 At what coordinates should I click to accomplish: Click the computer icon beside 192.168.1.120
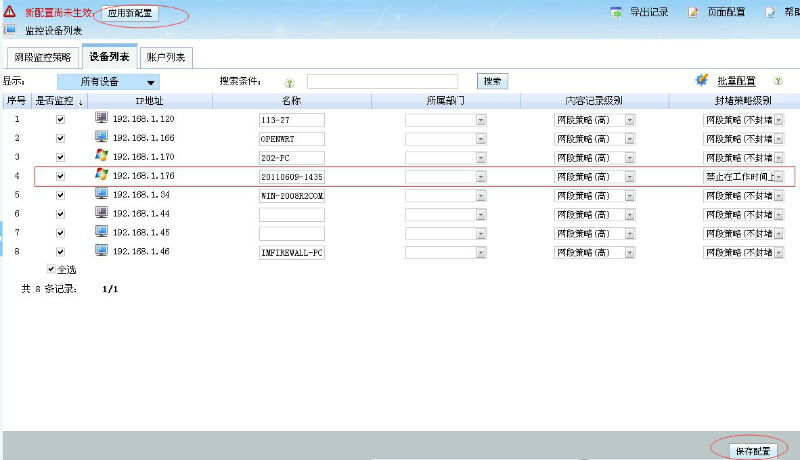[101, 118]
